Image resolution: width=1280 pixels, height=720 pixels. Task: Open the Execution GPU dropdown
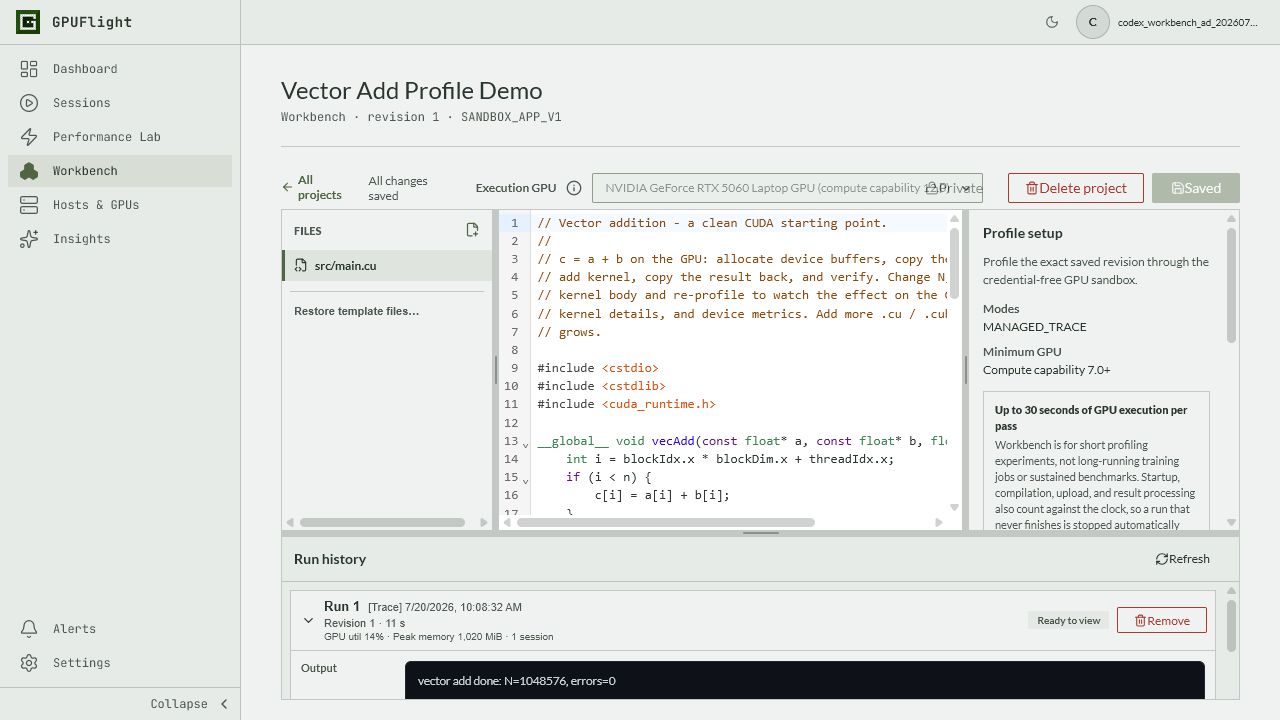[787, 188]
